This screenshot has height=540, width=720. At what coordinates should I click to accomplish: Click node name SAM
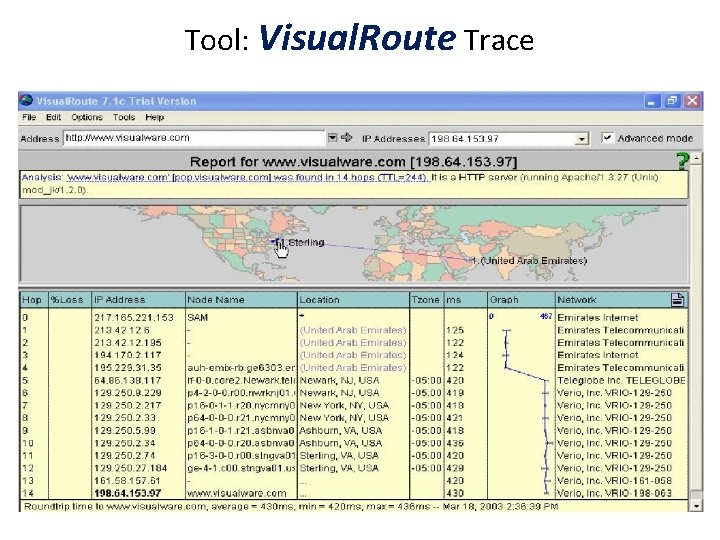[x=197, y=317]
